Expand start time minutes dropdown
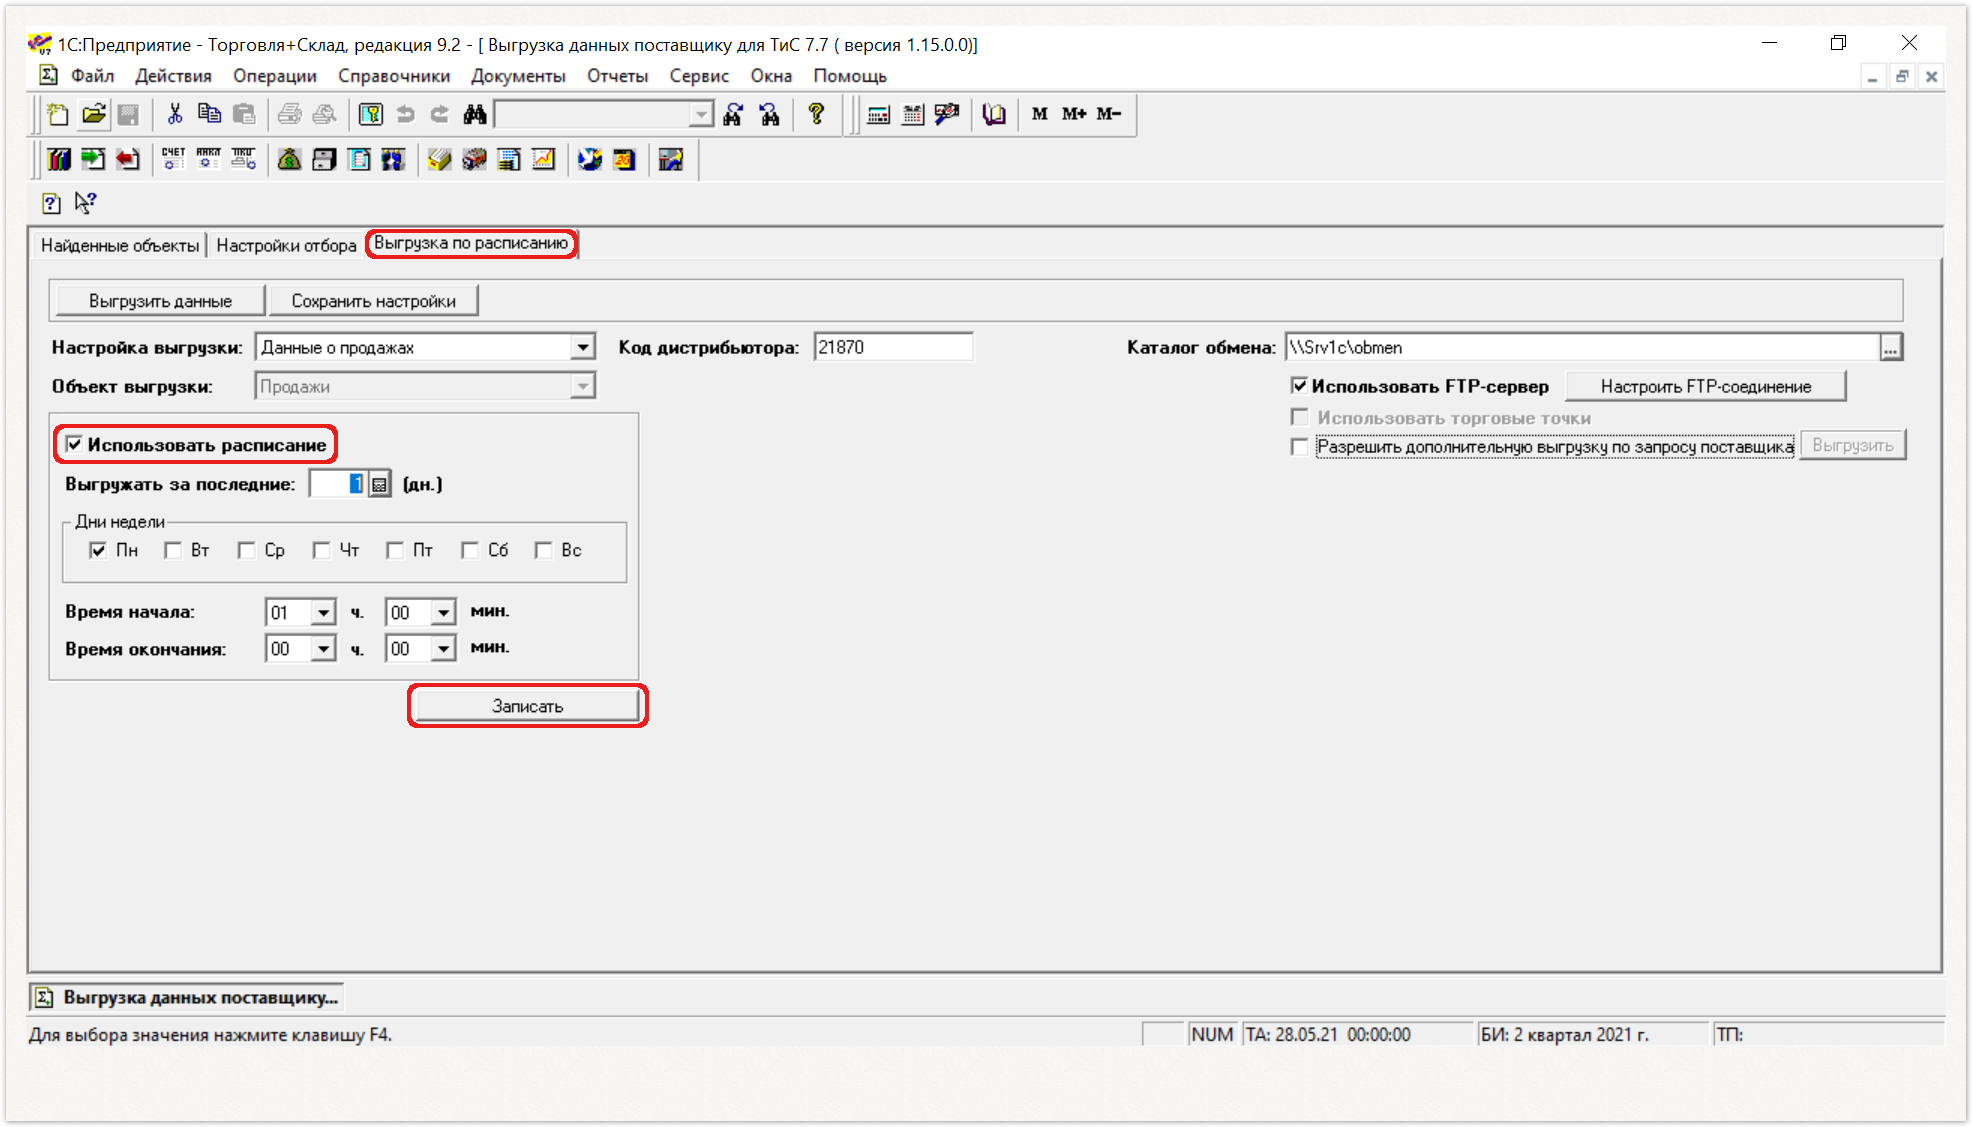 click(443, 612)
